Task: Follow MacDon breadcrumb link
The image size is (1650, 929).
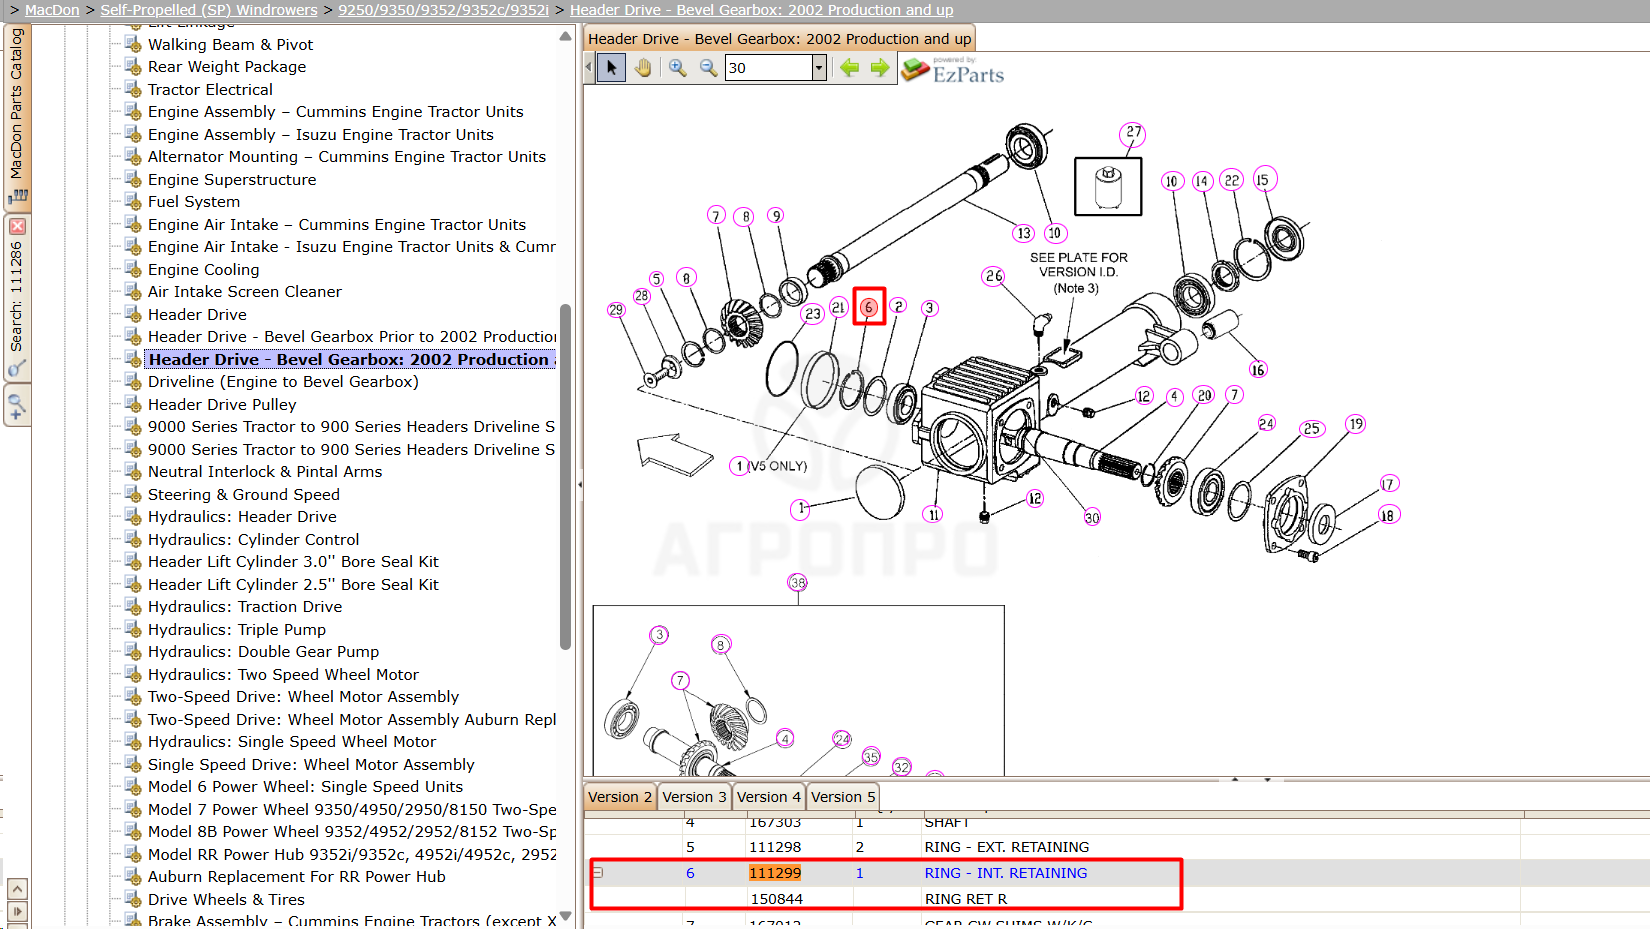Action: pyautogui.click(x=52, y=10)
